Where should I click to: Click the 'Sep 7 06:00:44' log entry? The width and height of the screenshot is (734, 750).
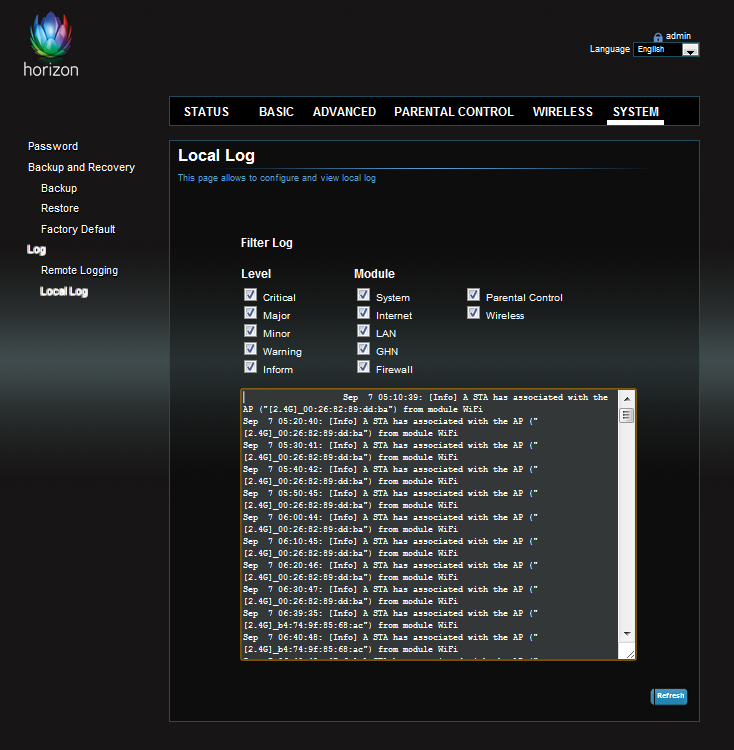[390, 523]
